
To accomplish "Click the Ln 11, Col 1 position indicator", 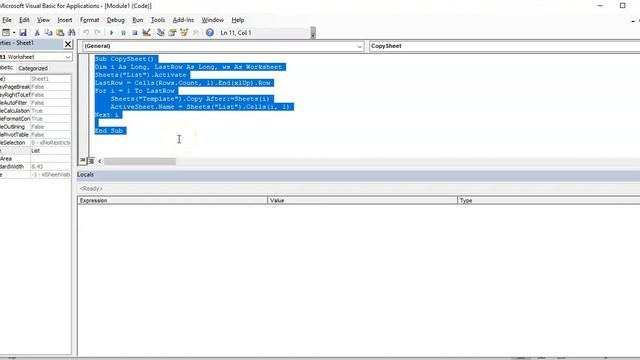I will 236,33.
